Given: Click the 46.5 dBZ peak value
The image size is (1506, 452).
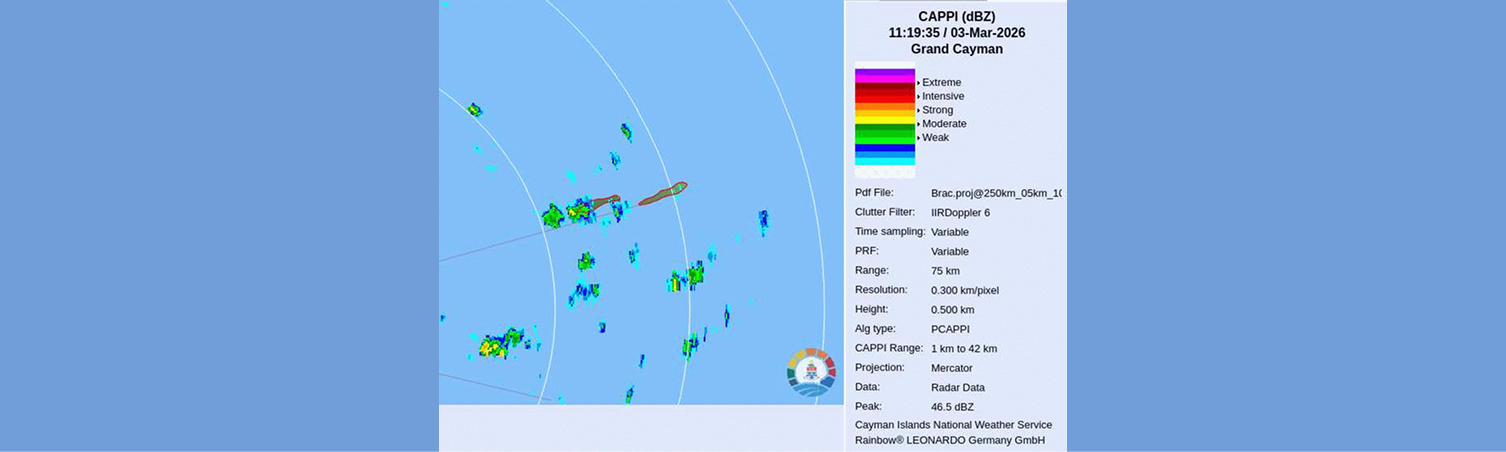Looking at the screenshot, I should tap(952, 407).
